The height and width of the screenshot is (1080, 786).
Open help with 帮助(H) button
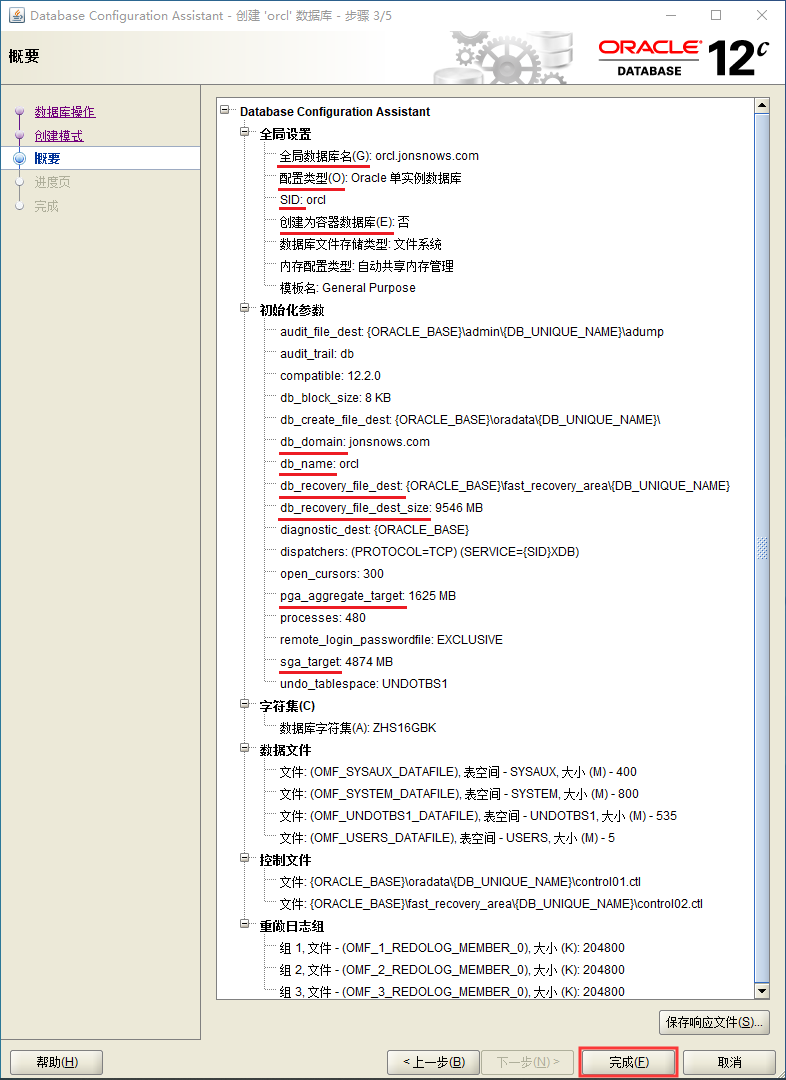click(x=56, y=1062)
